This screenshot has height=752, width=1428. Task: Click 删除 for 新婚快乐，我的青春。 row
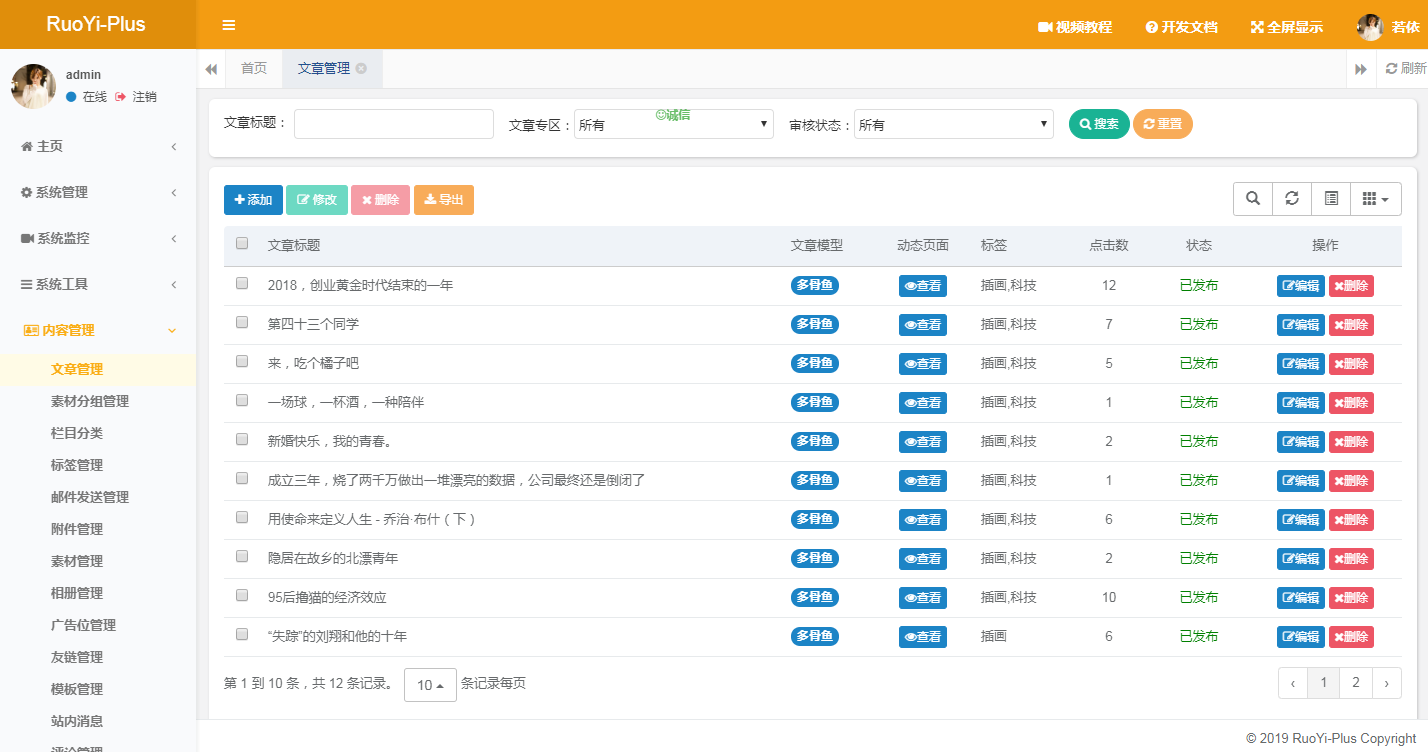coord(1351,442)
